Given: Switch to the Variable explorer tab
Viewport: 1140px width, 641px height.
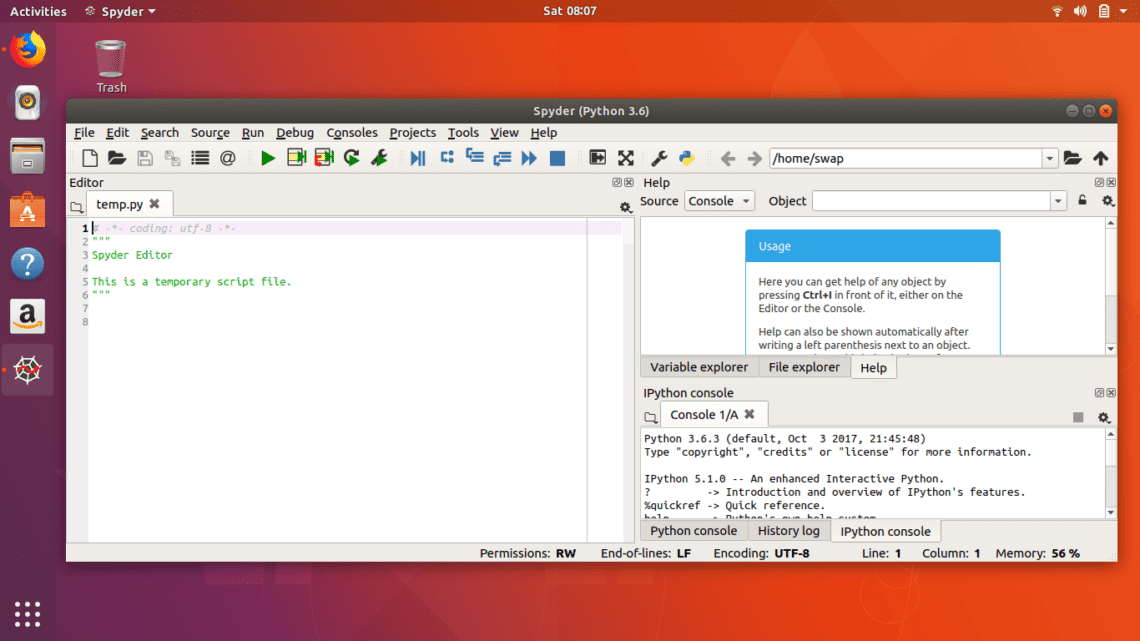Looking at the screenshot, I should [x=699, y=367].
